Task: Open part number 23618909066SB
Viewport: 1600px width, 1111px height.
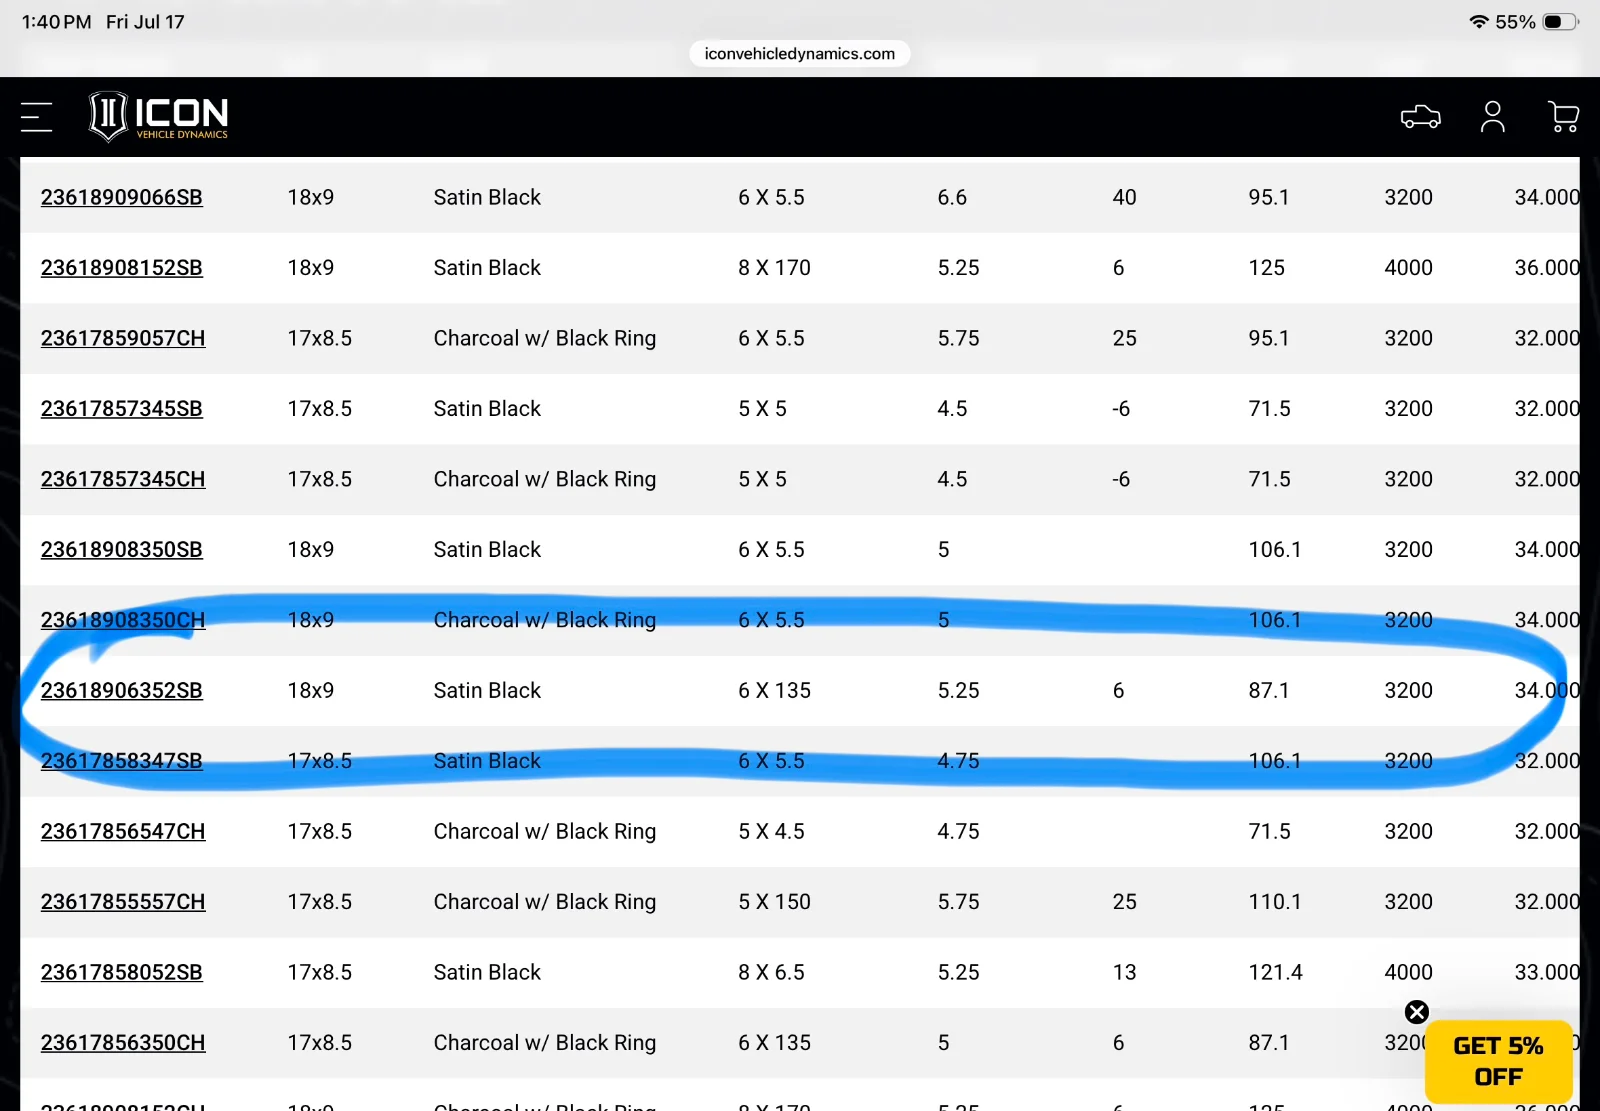Action: (122, 198)
